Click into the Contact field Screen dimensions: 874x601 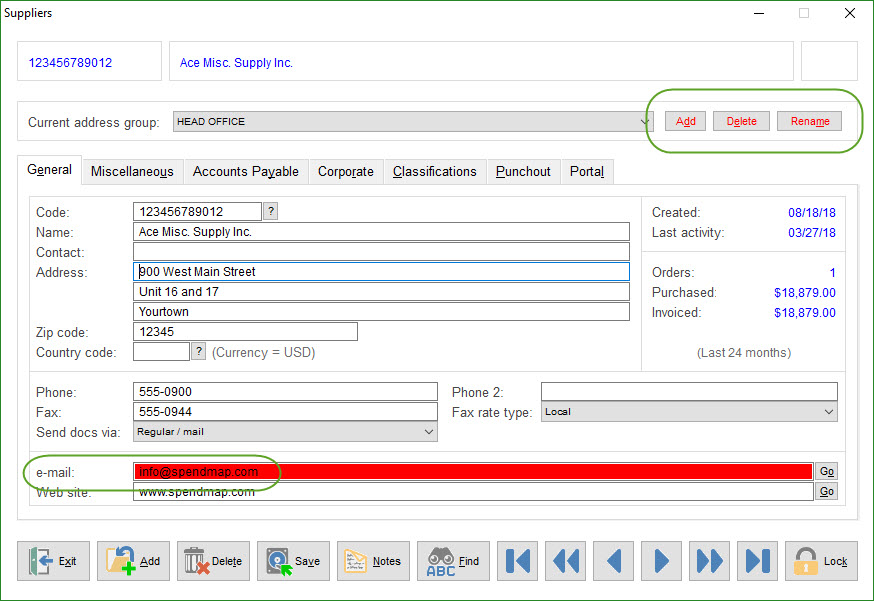point(380,252)
